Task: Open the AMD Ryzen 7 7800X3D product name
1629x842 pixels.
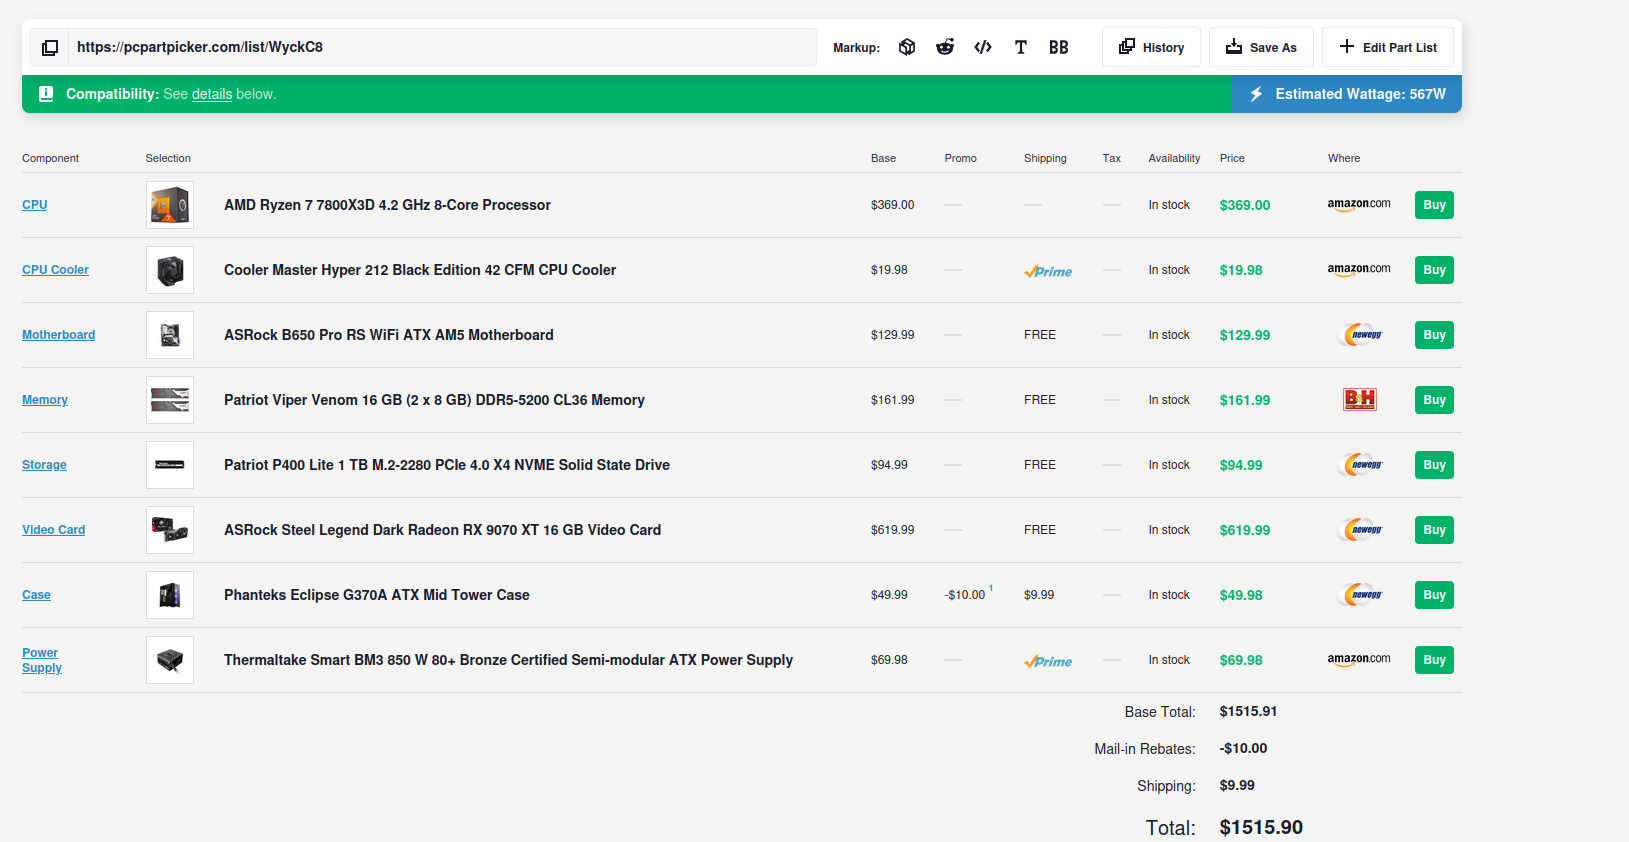Action: (x=387, y=205)
